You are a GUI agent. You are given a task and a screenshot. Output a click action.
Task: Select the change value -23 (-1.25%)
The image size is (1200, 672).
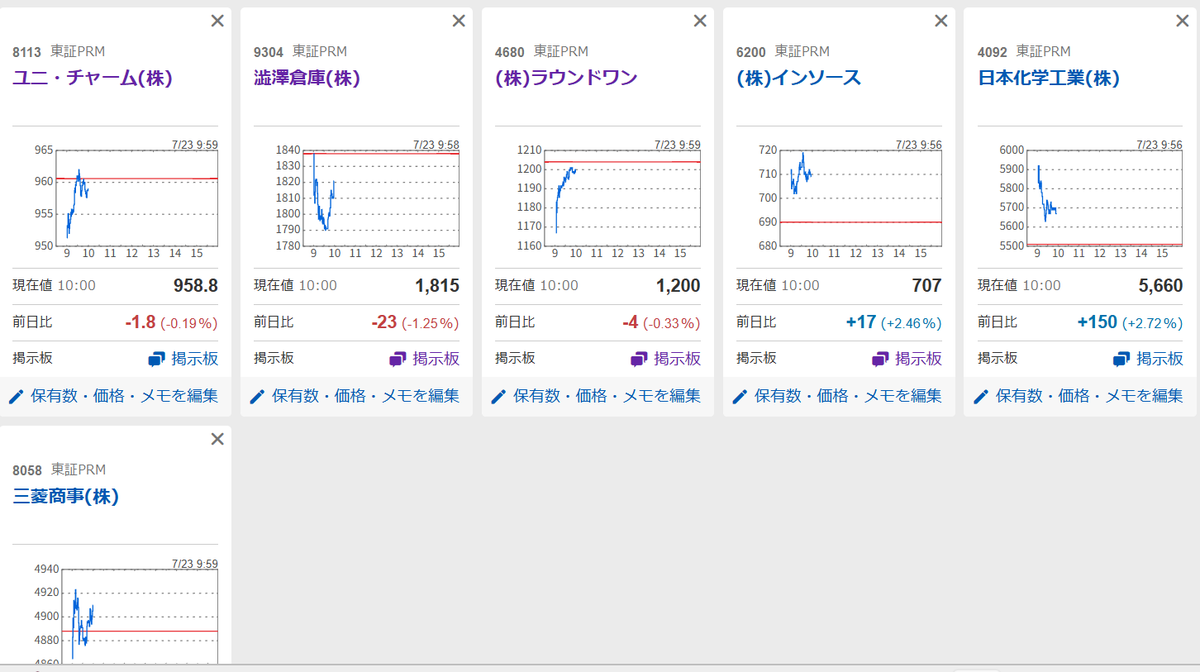[x=415, y=323]
